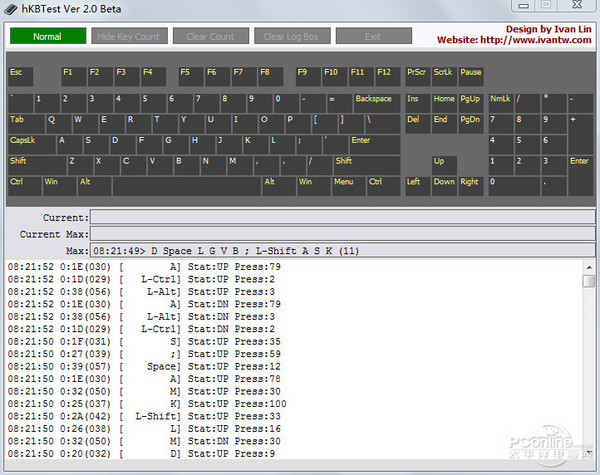The image size is (600, 475).
Task: Click the hKBTest title bar app icon
Action: [x=10, y=9]
